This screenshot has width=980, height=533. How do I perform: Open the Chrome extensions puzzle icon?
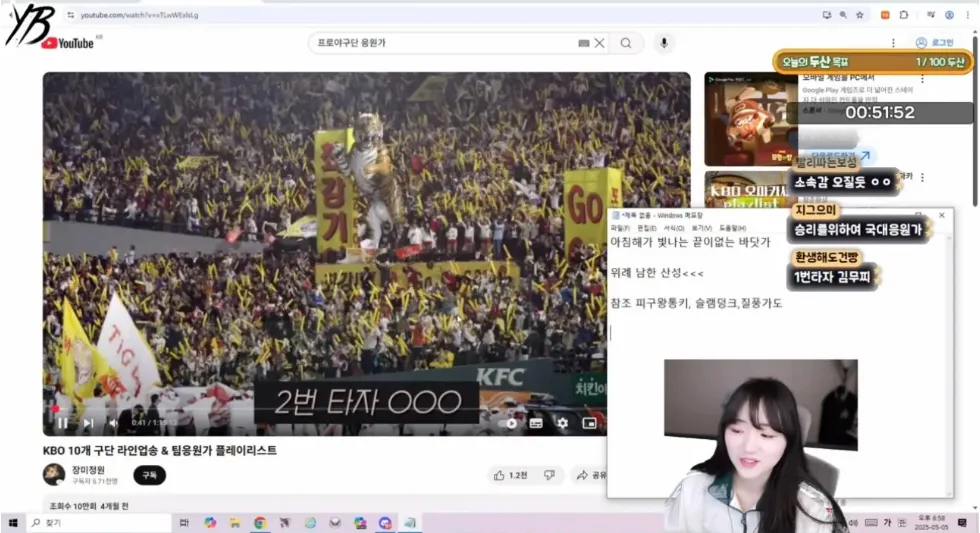pos(904,15)
